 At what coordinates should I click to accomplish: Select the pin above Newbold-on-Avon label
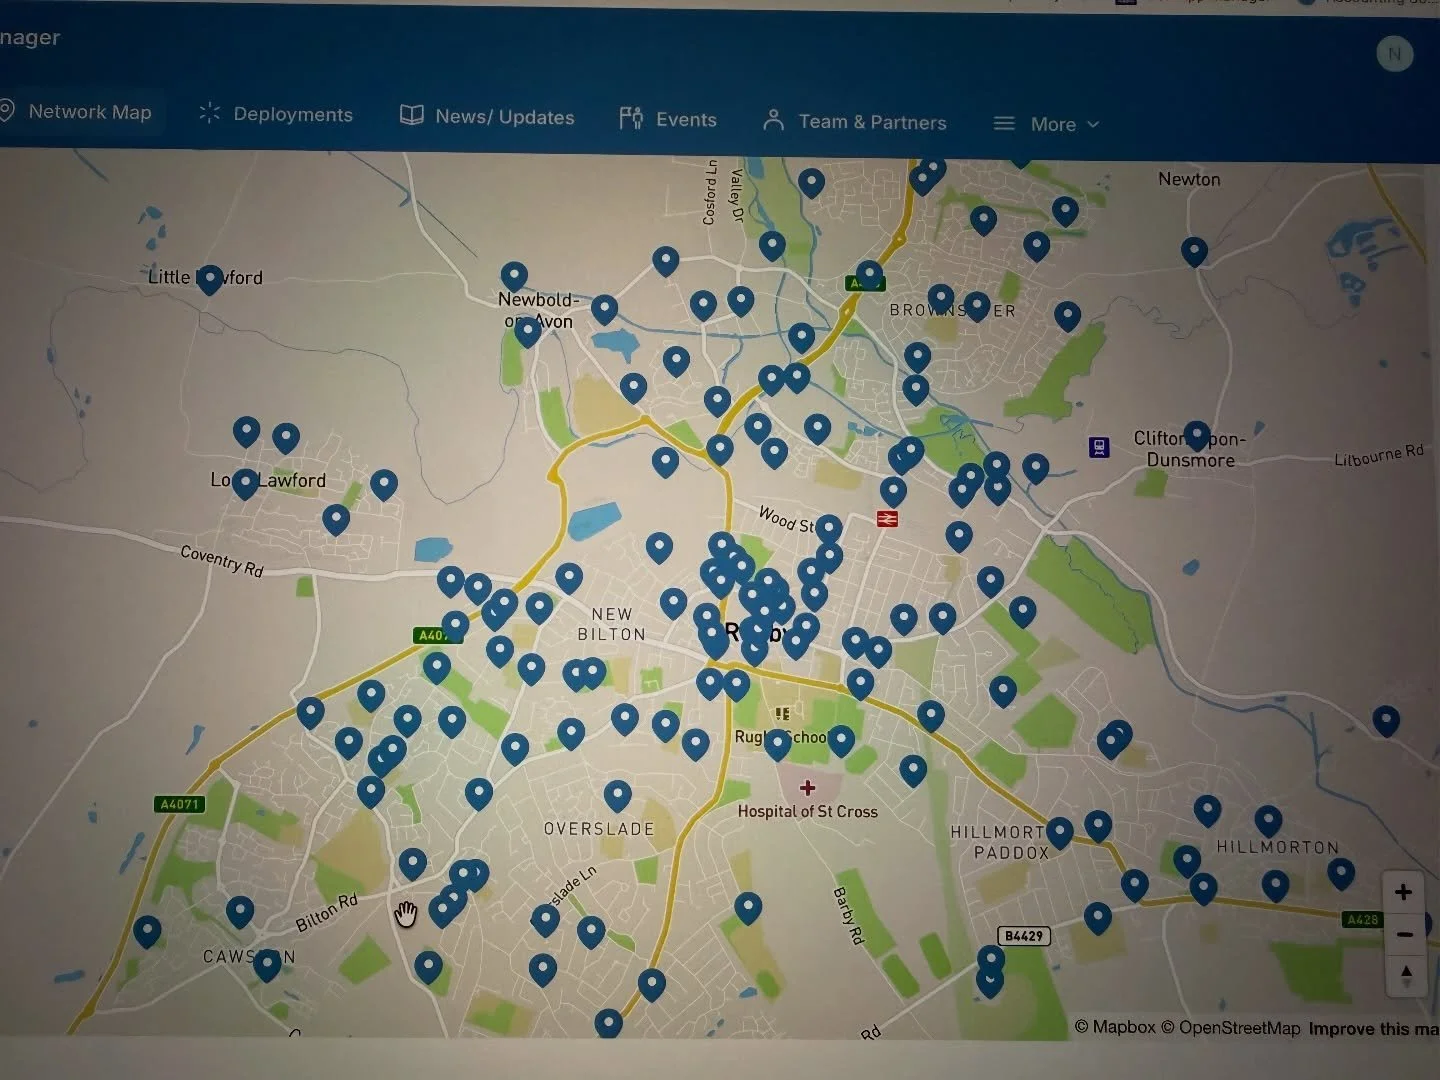pyautogui.click(x=514, y=276)
